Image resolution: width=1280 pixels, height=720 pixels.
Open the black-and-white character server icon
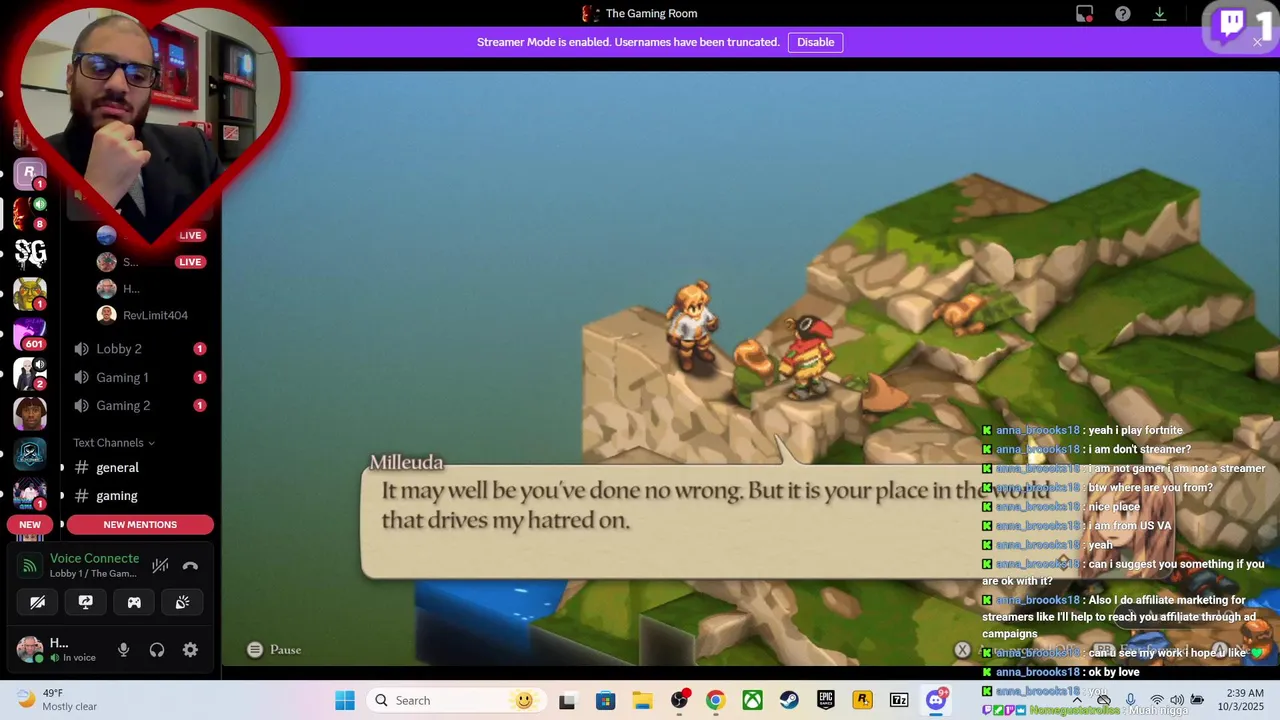(29, 373)
